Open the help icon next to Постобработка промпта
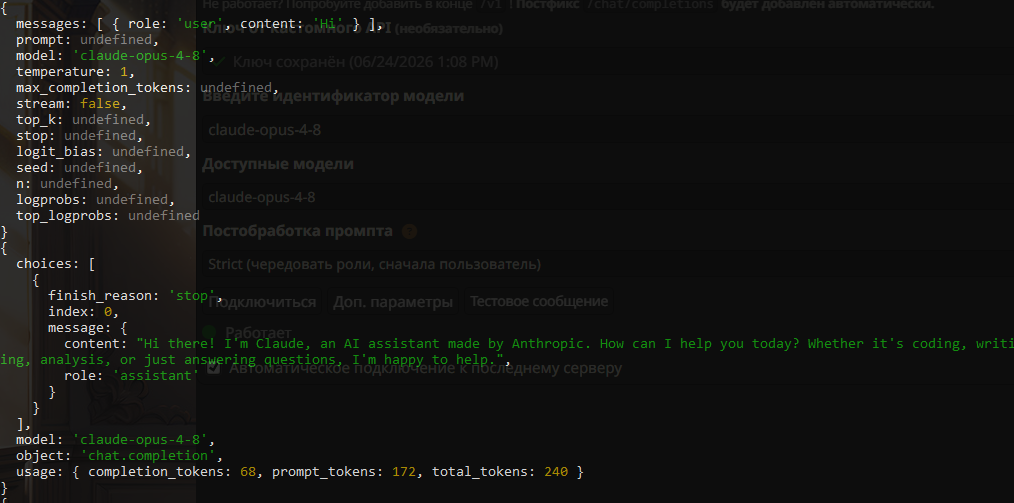 409,231
